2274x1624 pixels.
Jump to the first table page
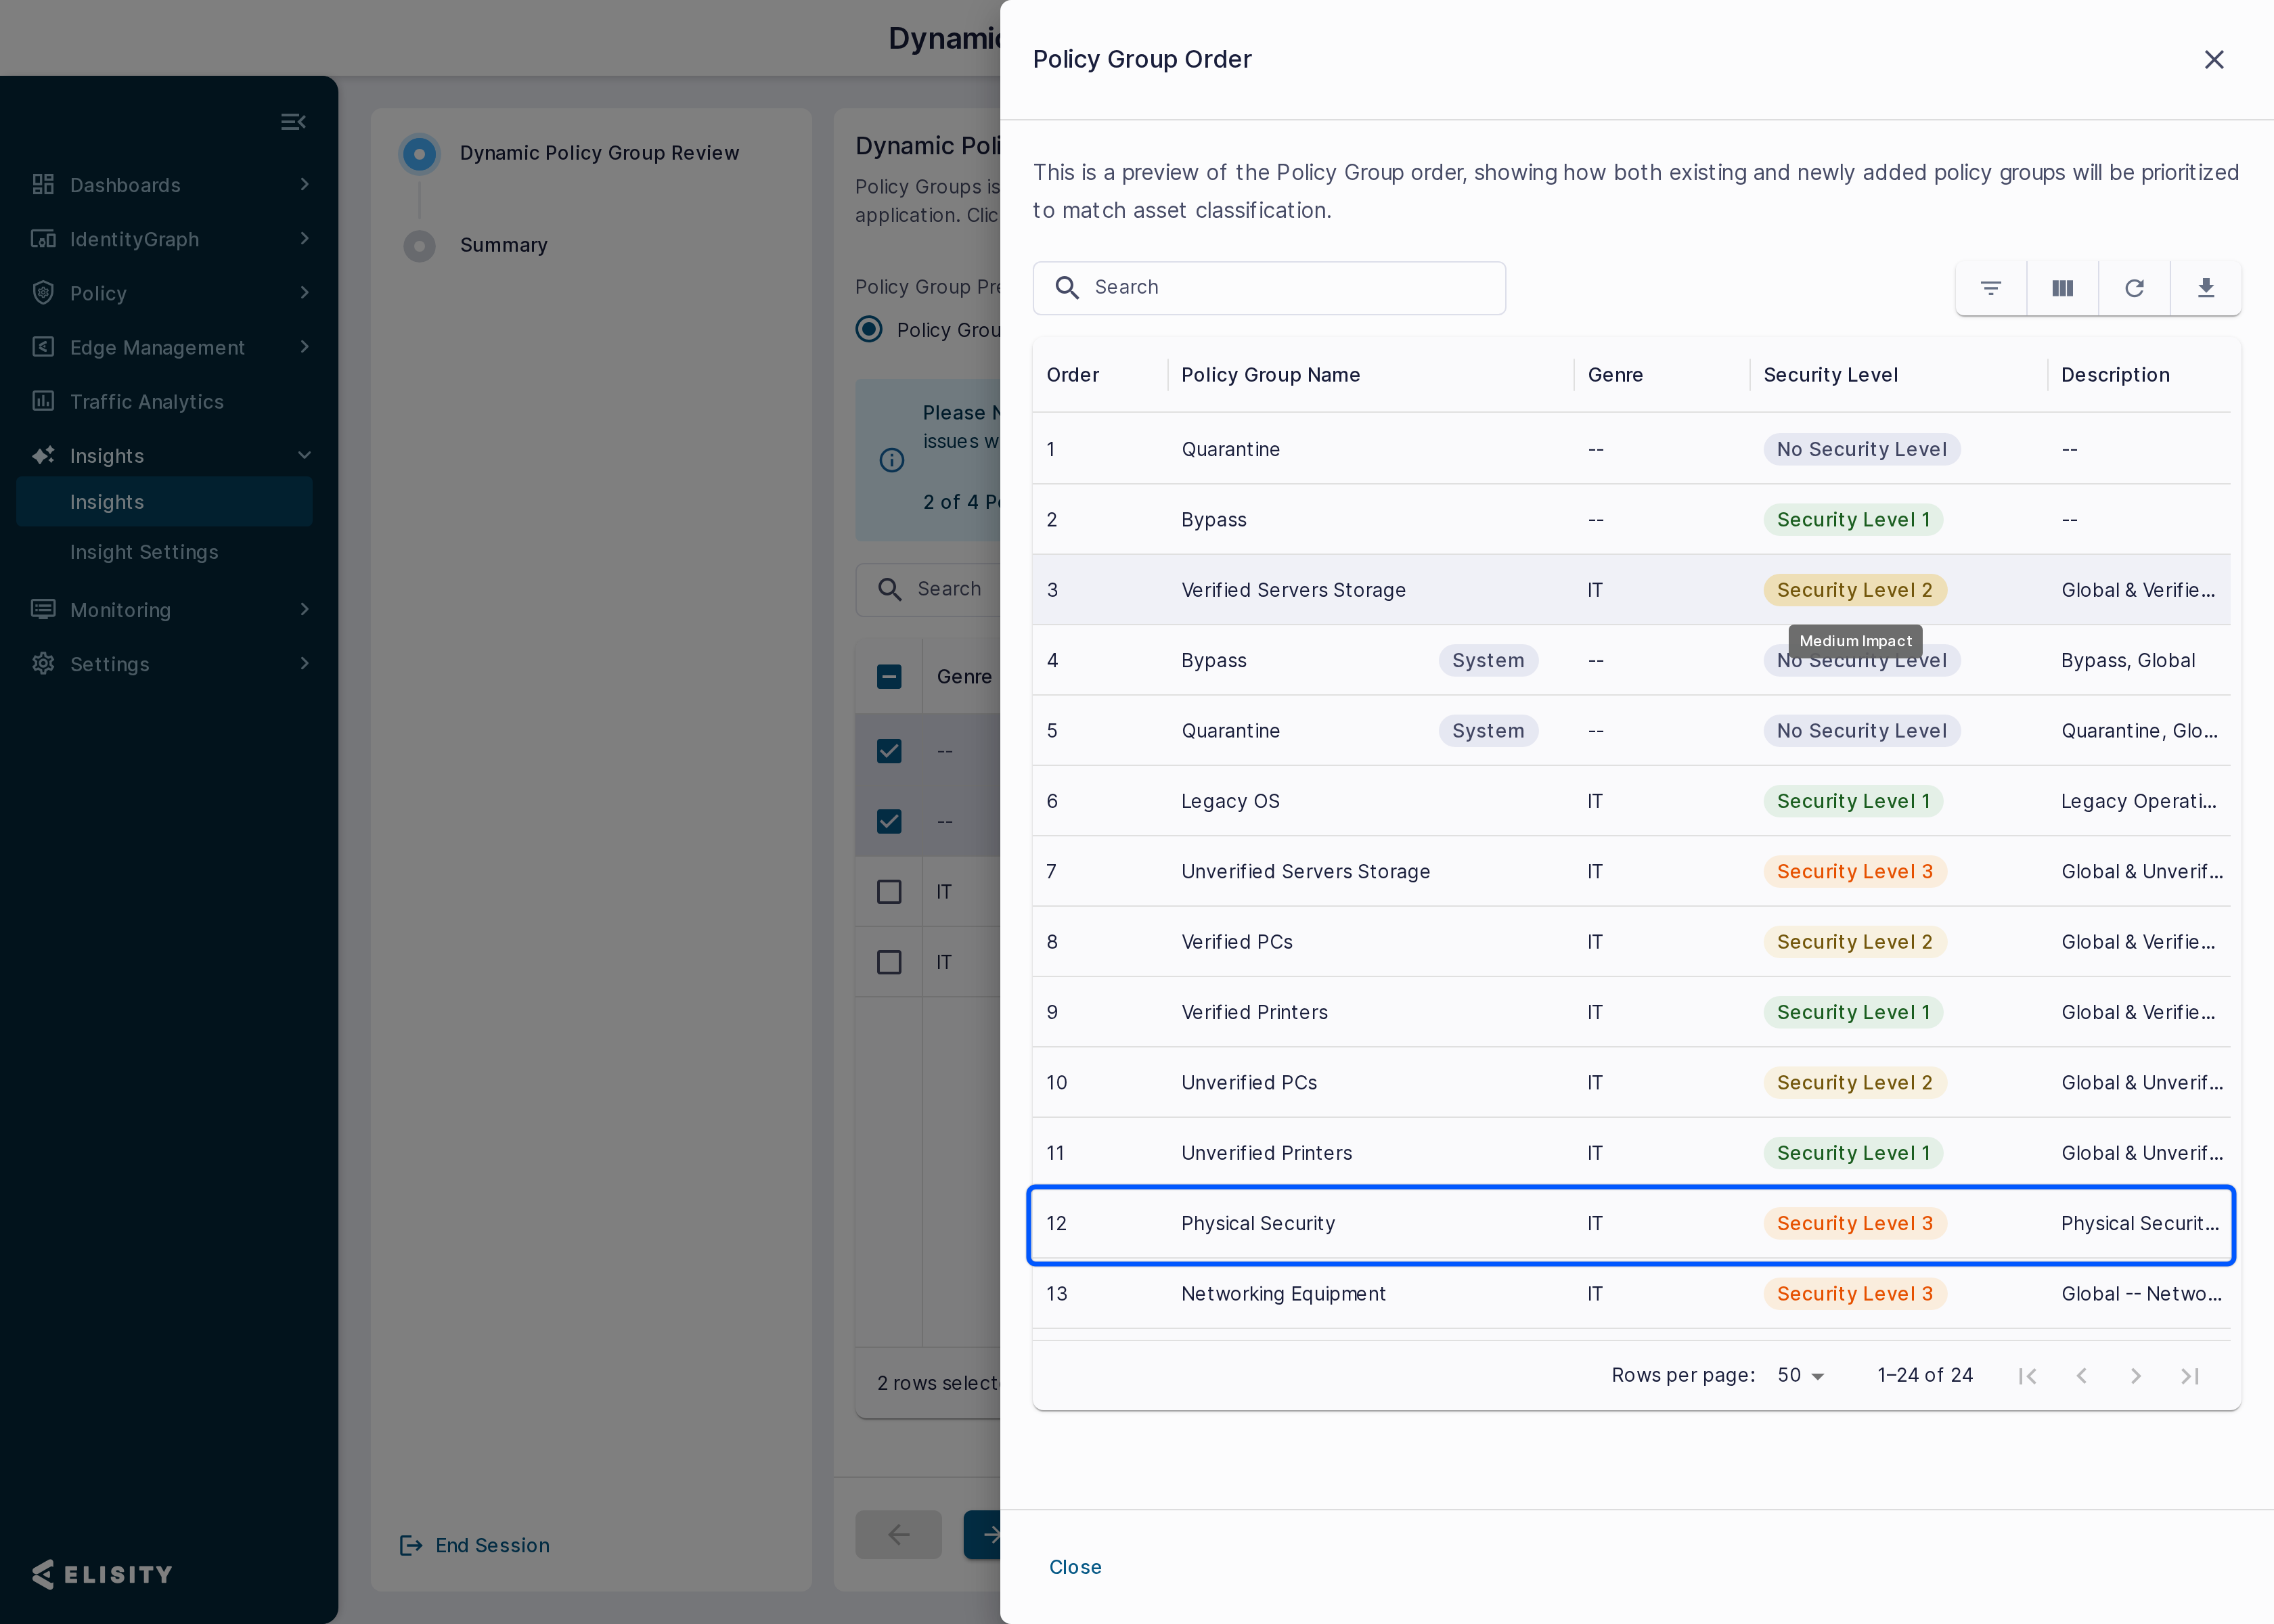2027,1376
